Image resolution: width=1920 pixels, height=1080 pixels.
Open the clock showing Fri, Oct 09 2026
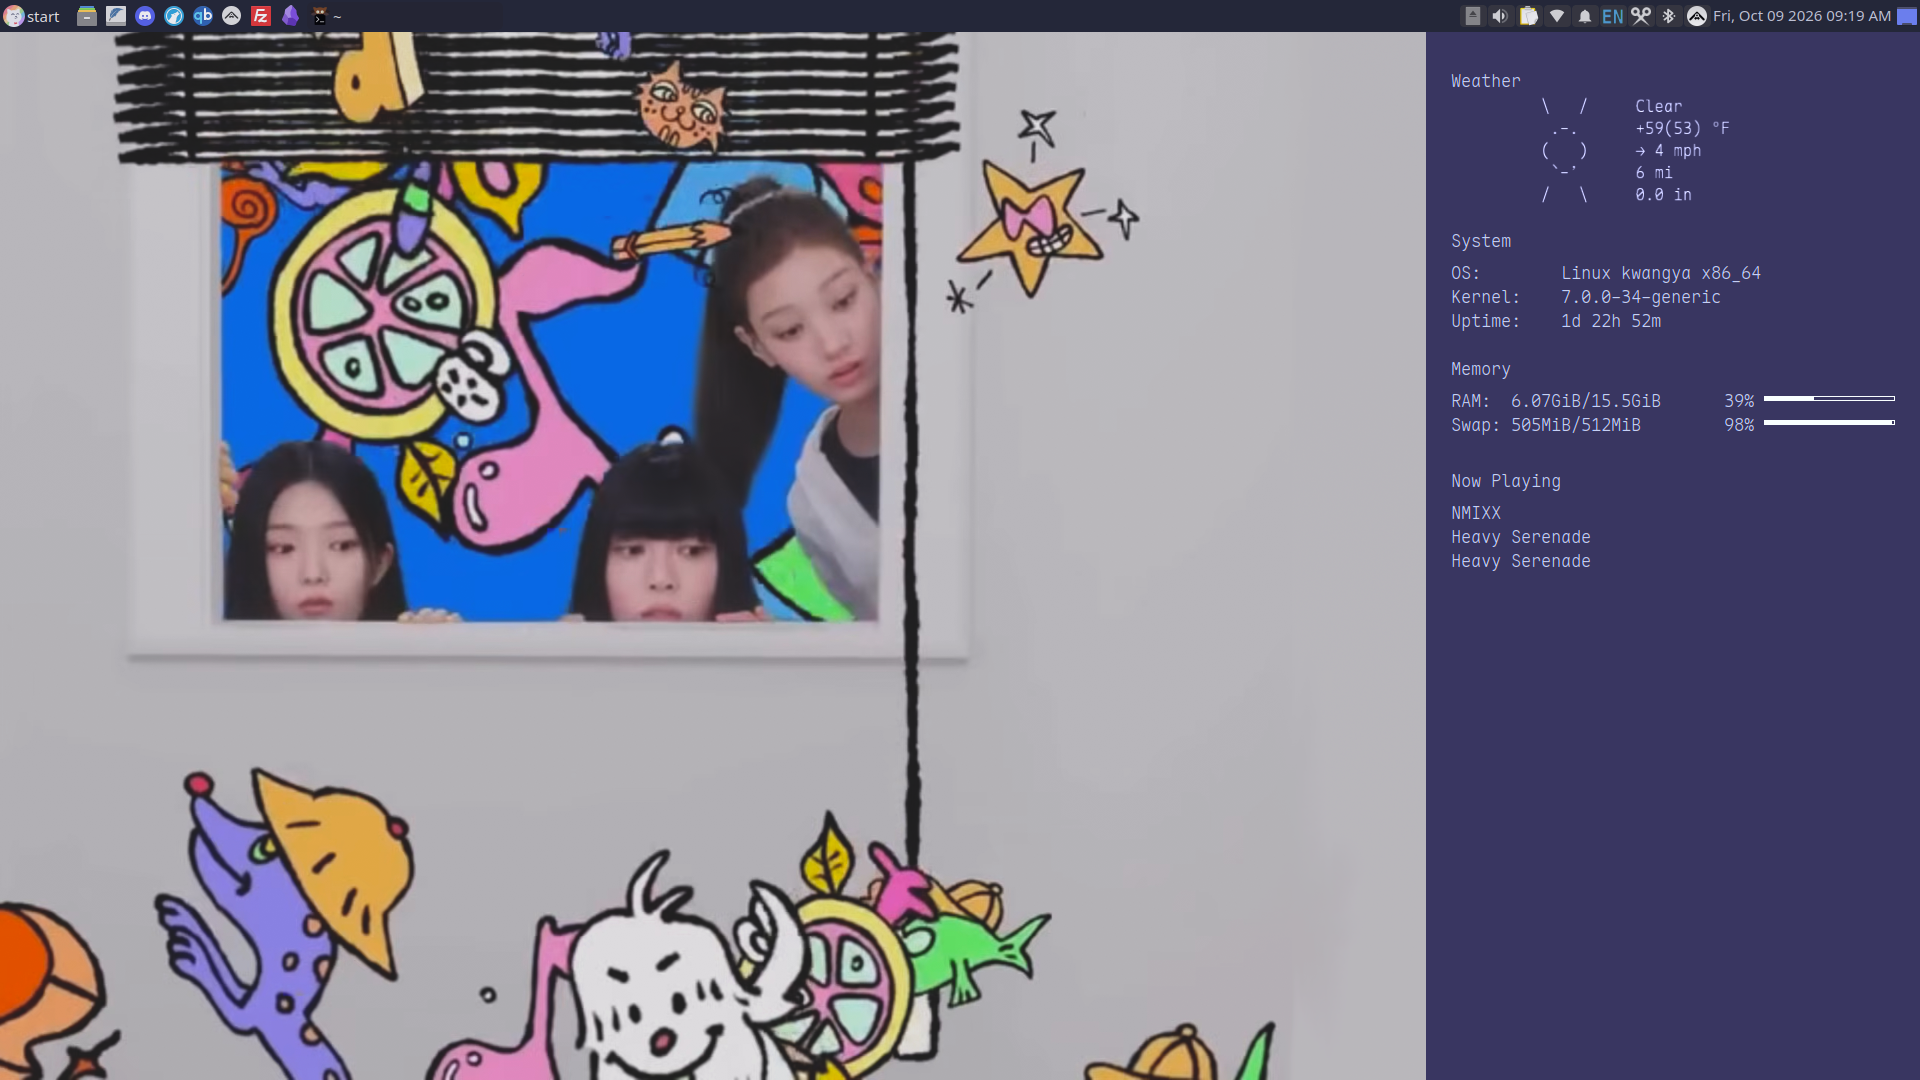pyautogui.click(x=1801, y=16)
